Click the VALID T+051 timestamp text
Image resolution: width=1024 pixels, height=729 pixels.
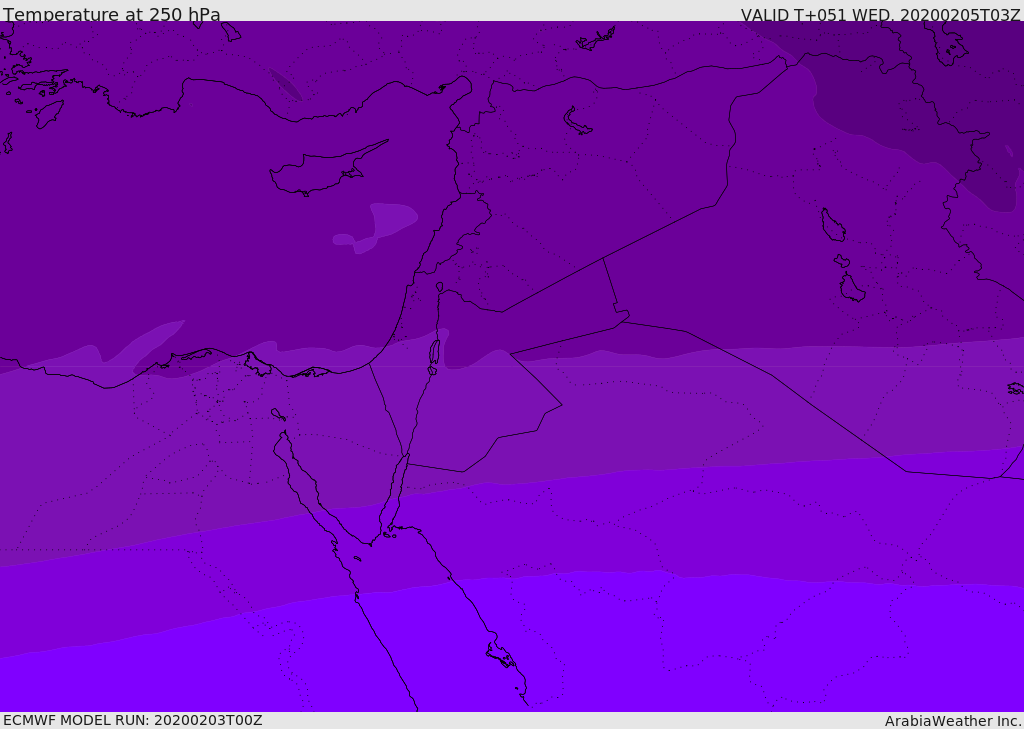[880, 15]
